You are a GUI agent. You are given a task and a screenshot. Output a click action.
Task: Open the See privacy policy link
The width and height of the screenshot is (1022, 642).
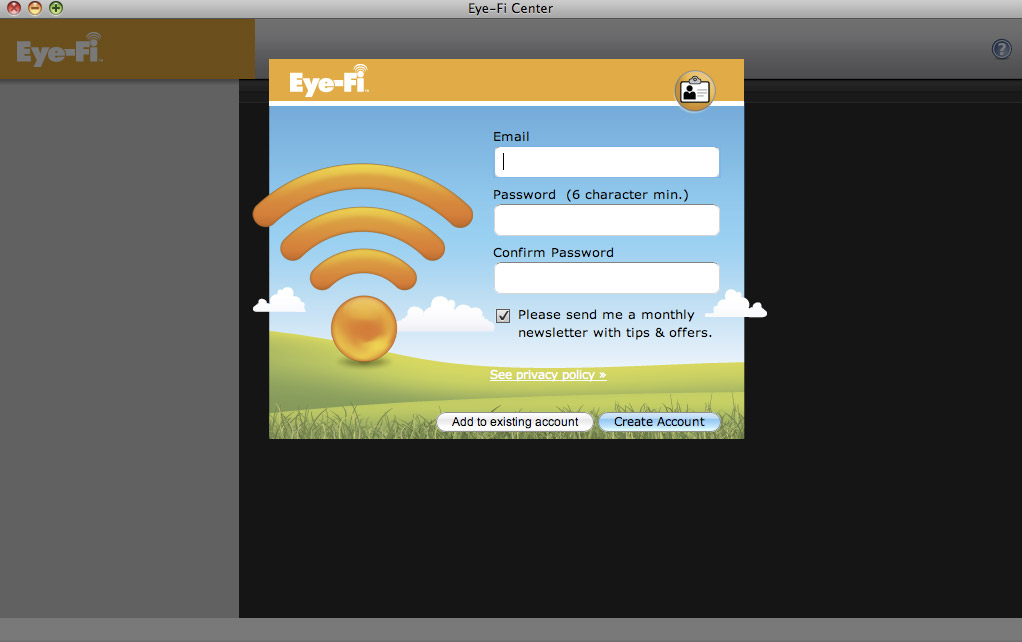[x=548, y=375]
